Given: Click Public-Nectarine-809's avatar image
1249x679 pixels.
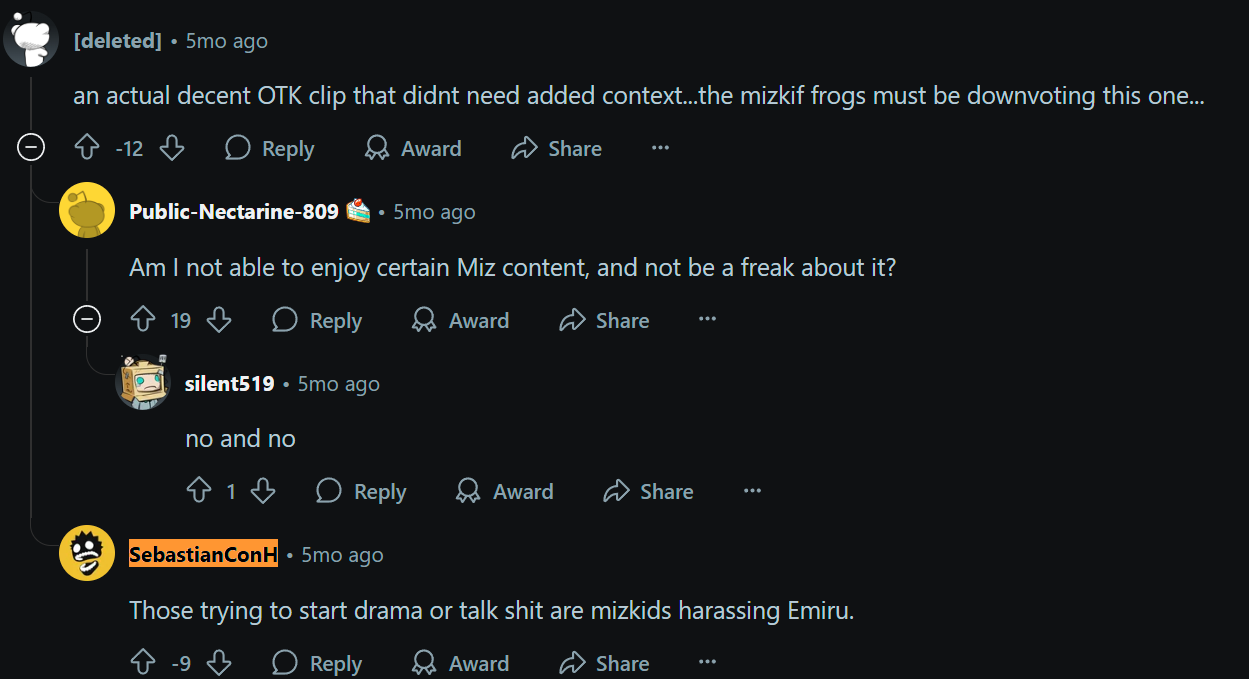Looking at the screenshot, I should [87, 211].
